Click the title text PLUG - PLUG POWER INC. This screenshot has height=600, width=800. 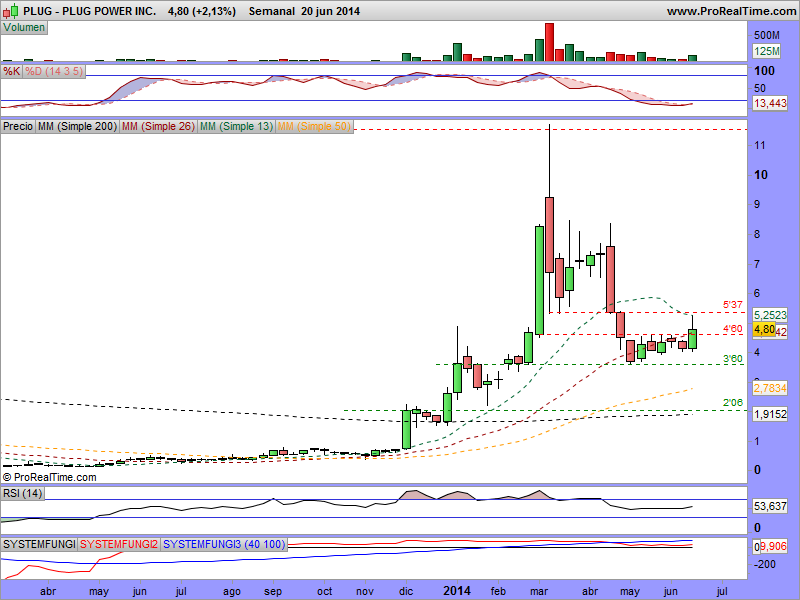90,11
